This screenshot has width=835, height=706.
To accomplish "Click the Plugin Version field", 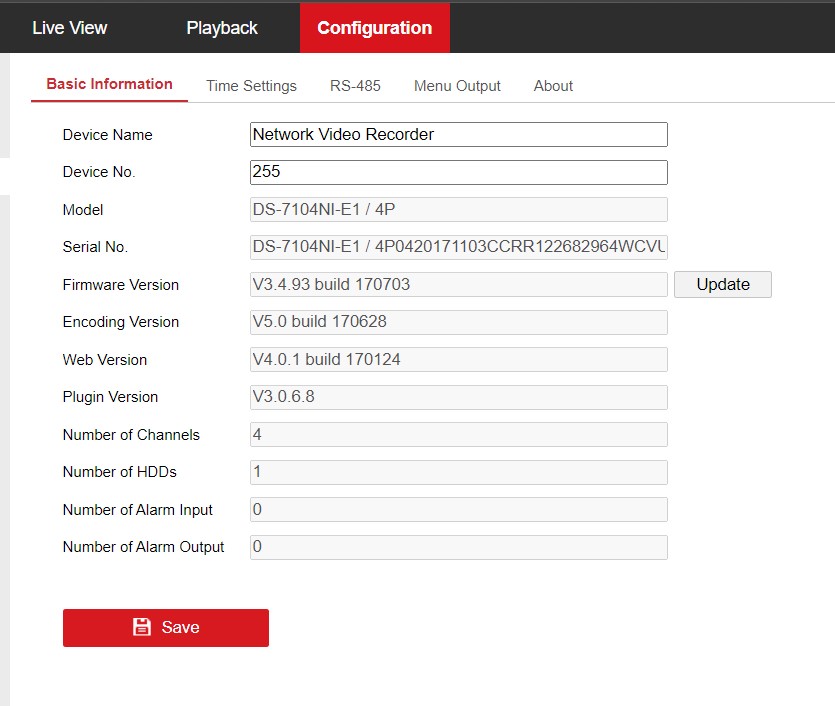I will pos(458,397).
